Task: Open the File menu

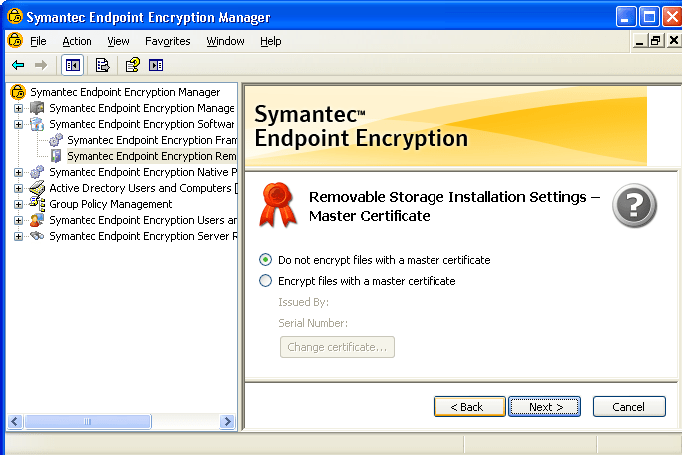Action: point(38,41)
